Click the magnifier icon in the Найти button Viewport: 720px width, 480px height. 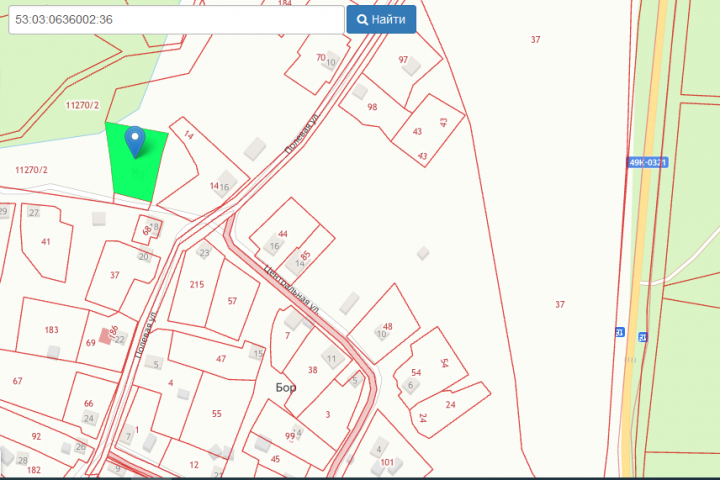pyautogui.click(x=362, y=20)
